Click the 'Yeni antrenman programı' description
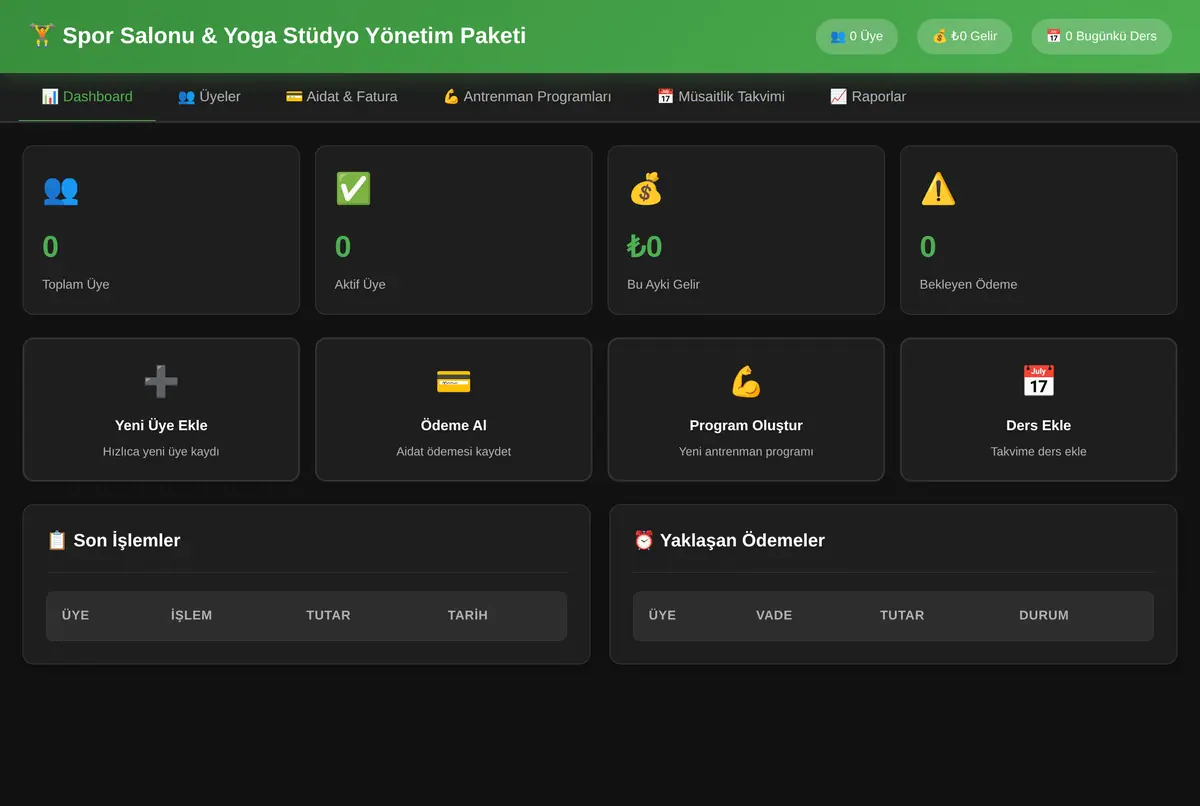The image size is (1200, 806). click(x=746, y=451)
